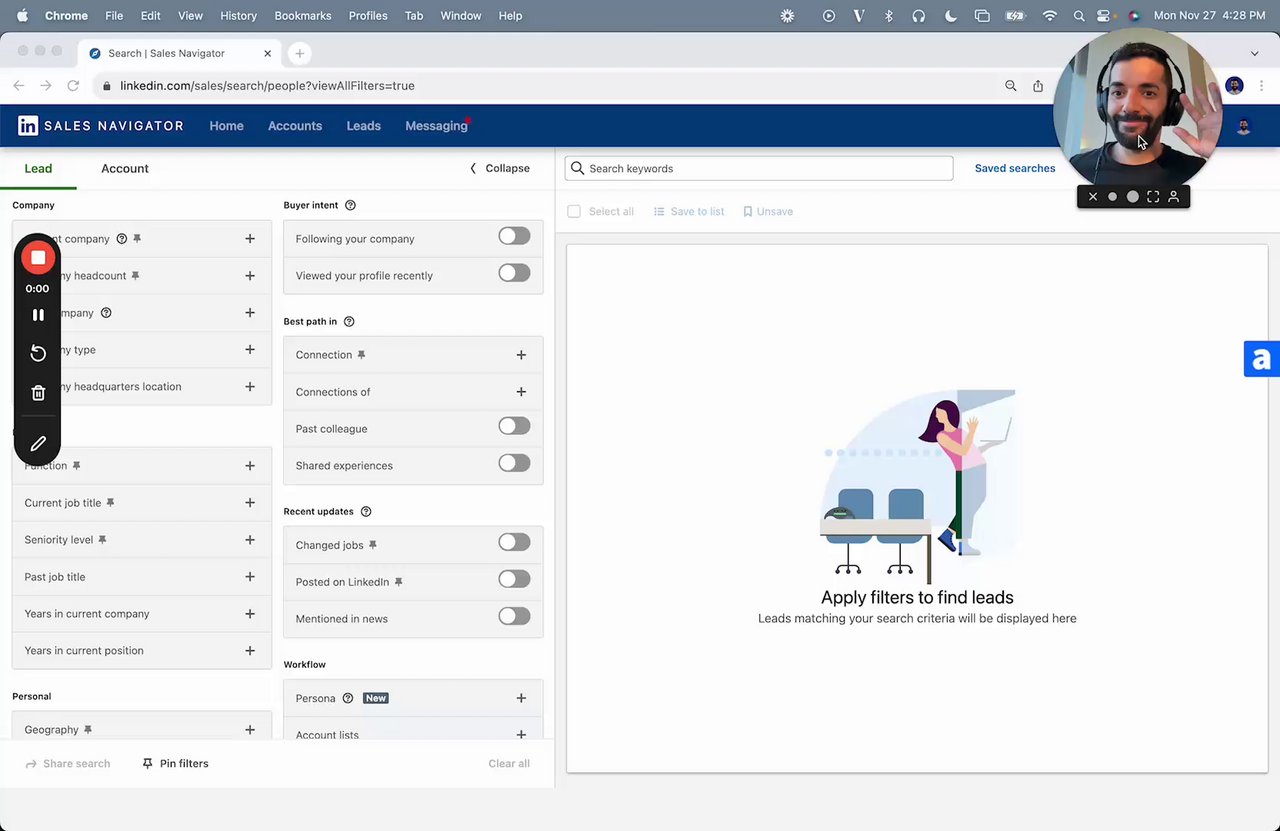Select the Lead tab
Screen dimensions: 1280x831
tap(38, 169)
